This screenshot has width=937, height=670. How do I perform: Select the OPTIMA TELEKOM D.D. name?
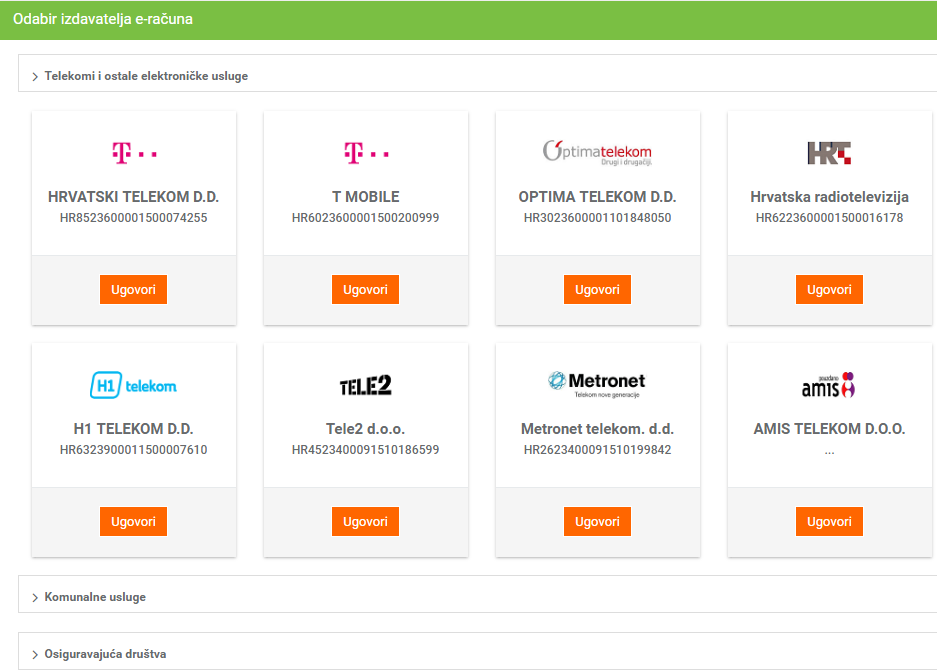coord(597,197)
